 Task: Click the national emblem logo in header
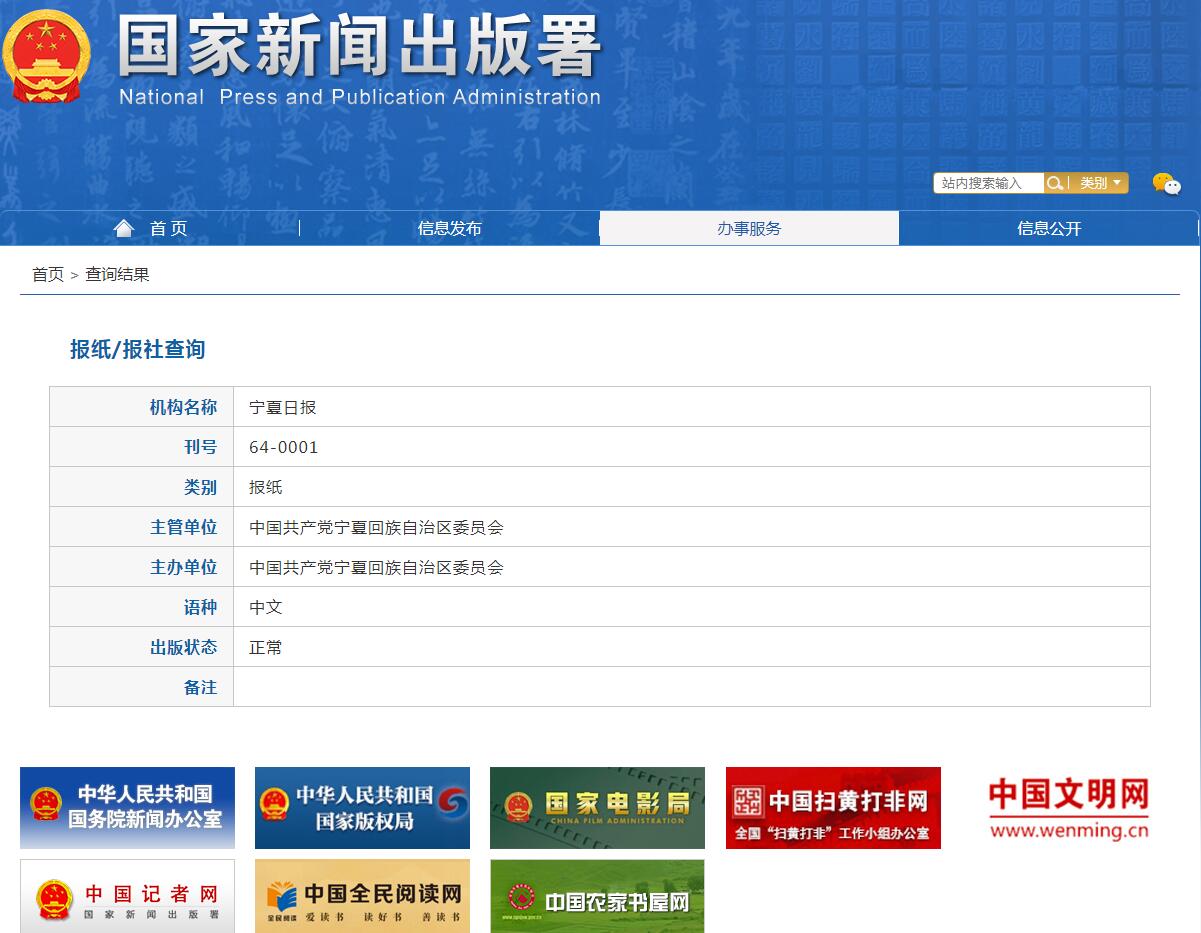click(x=45, y=56)
